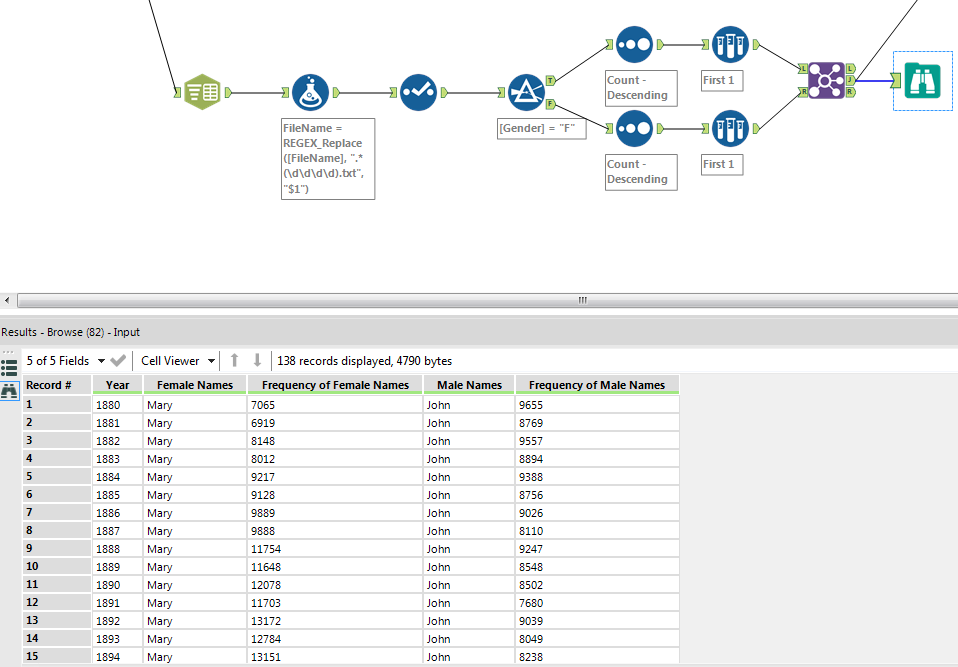Click the table layout icon beside the Results grid

pos(9,364)
